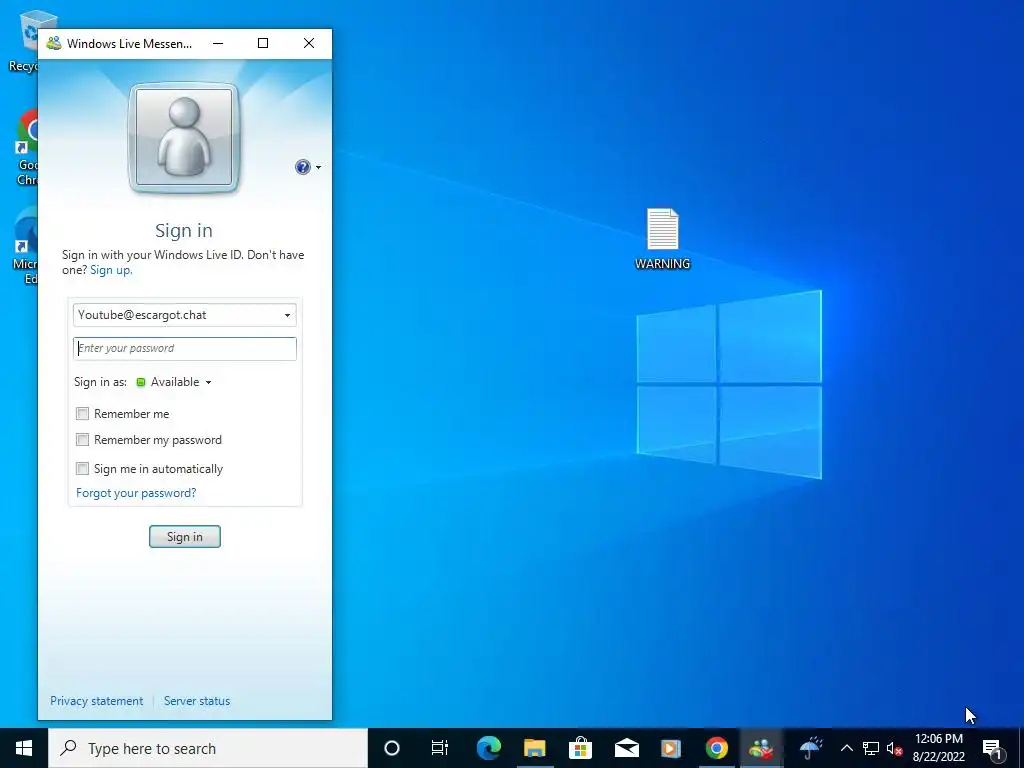Image resolution: width=1024 pixels, height=768 pixels.
Task: Open the network status tray icon
Action: [x=871, y=748]
